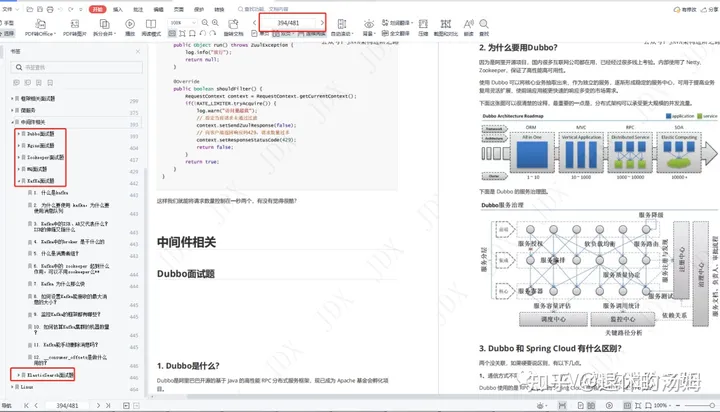Click the ribbon page number box showing 394/481
The height and width of the screenshot is (412, 720).
288,23
